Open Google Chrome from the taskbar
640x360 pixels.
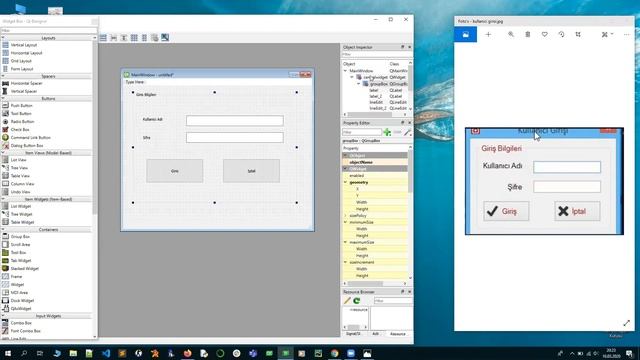334,353
